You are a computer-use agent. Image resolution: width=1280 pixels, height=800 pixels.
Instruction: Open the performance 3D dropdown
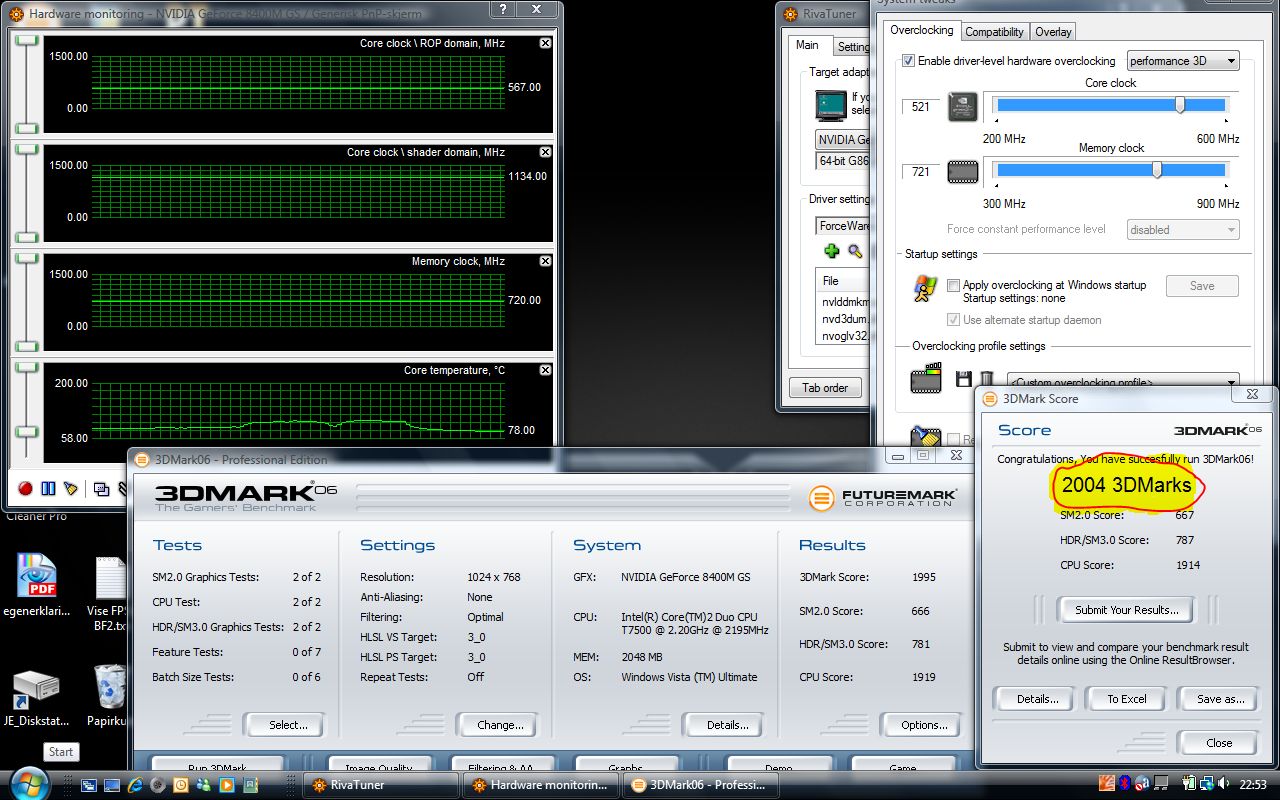coord(1183,61)
